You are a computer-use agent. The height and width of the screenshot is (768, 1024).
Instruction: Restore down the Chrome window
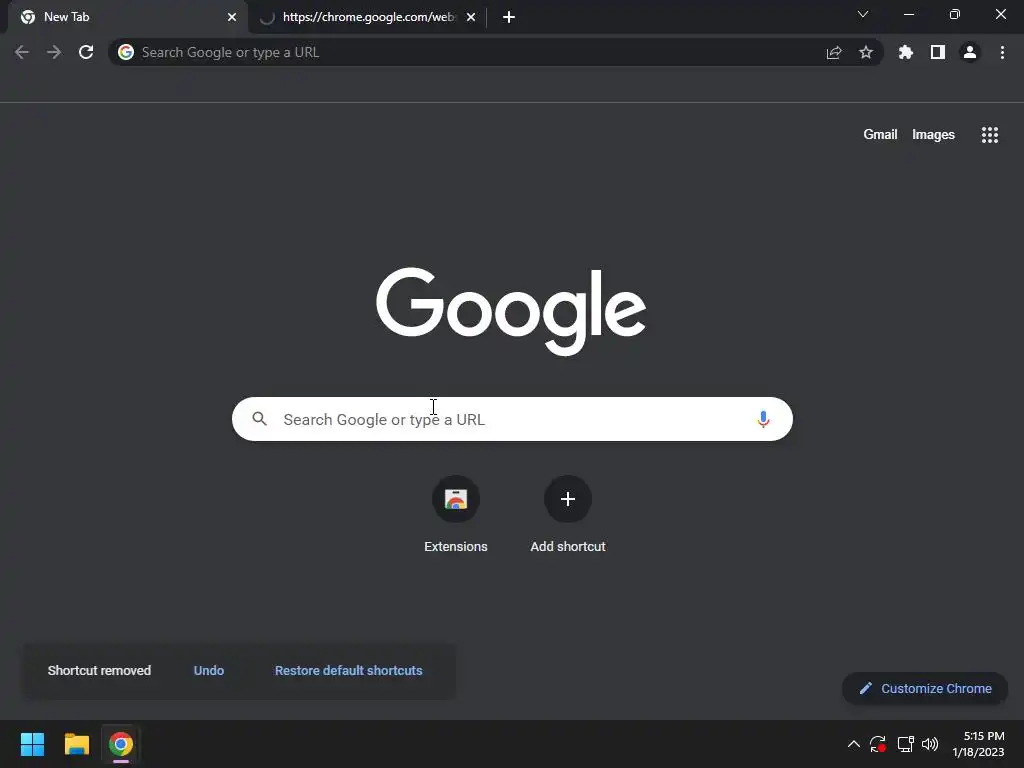pyautogui.click(x=955, y=14)
